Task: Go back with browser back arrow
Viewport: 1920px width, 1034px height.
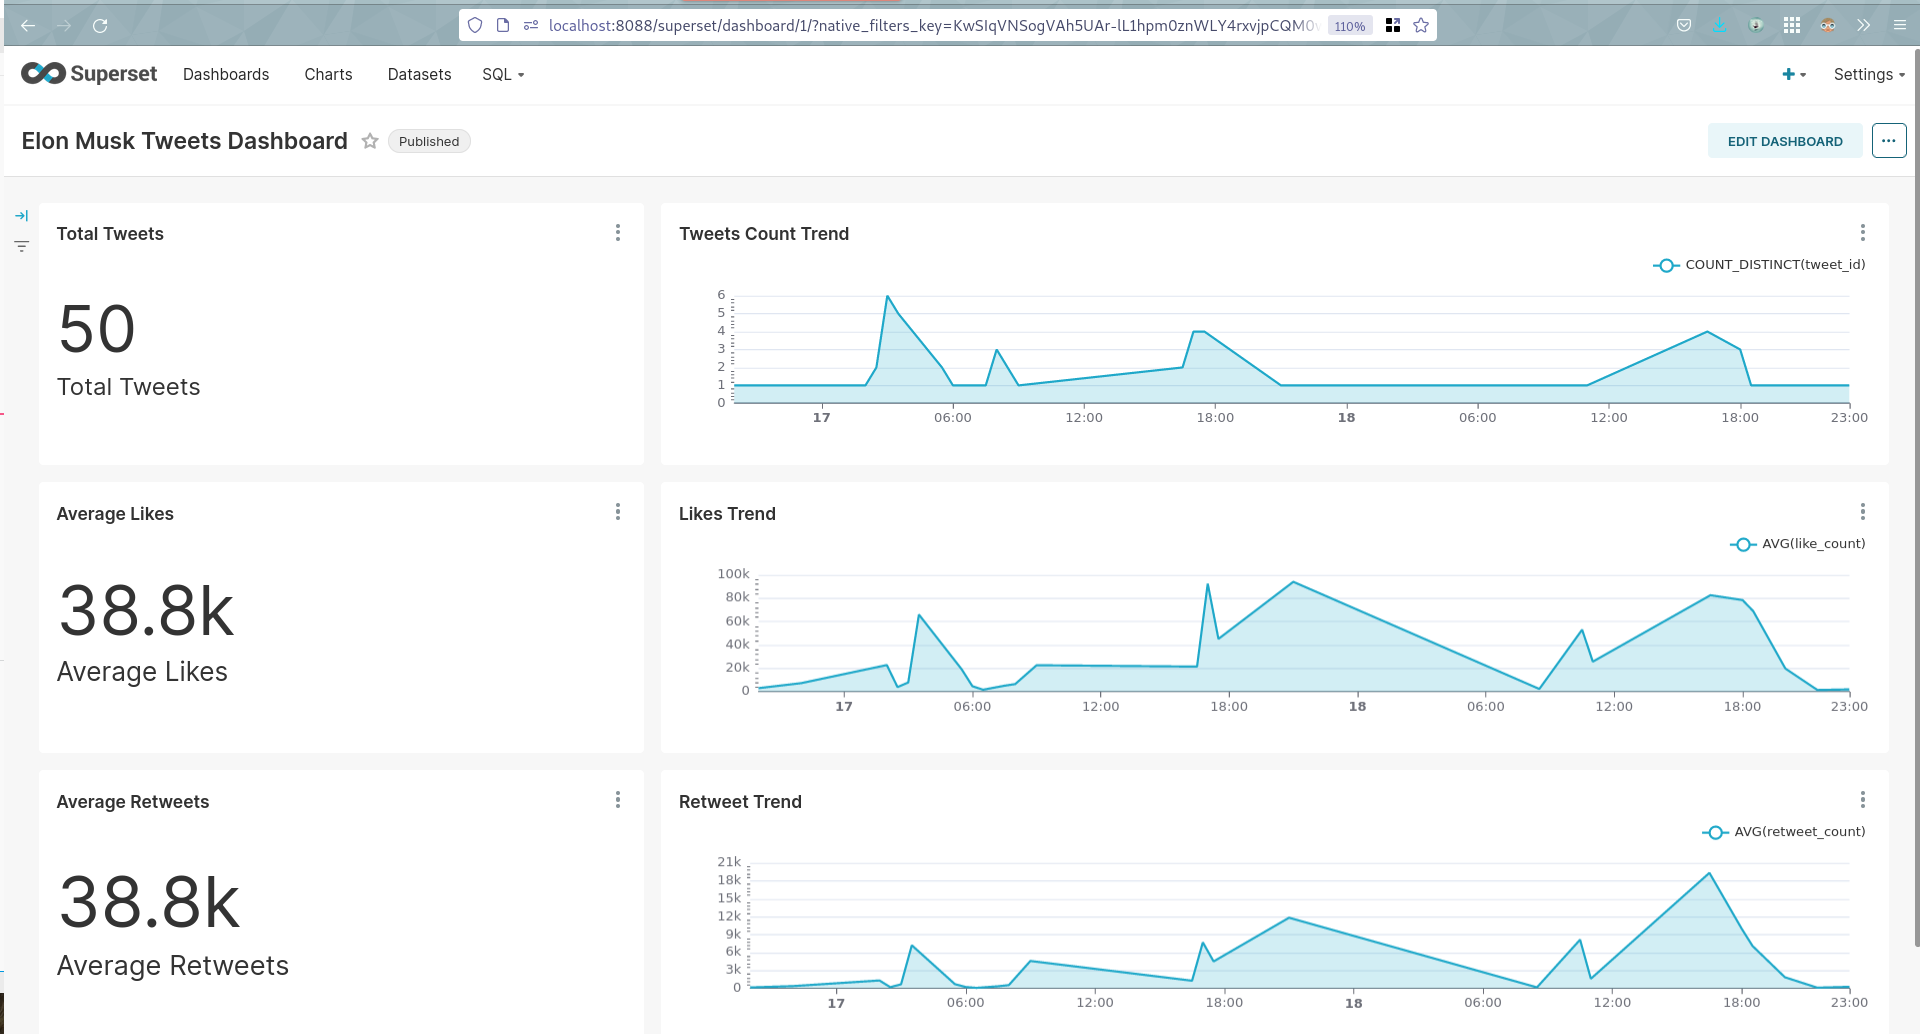Action: point(28,25)
